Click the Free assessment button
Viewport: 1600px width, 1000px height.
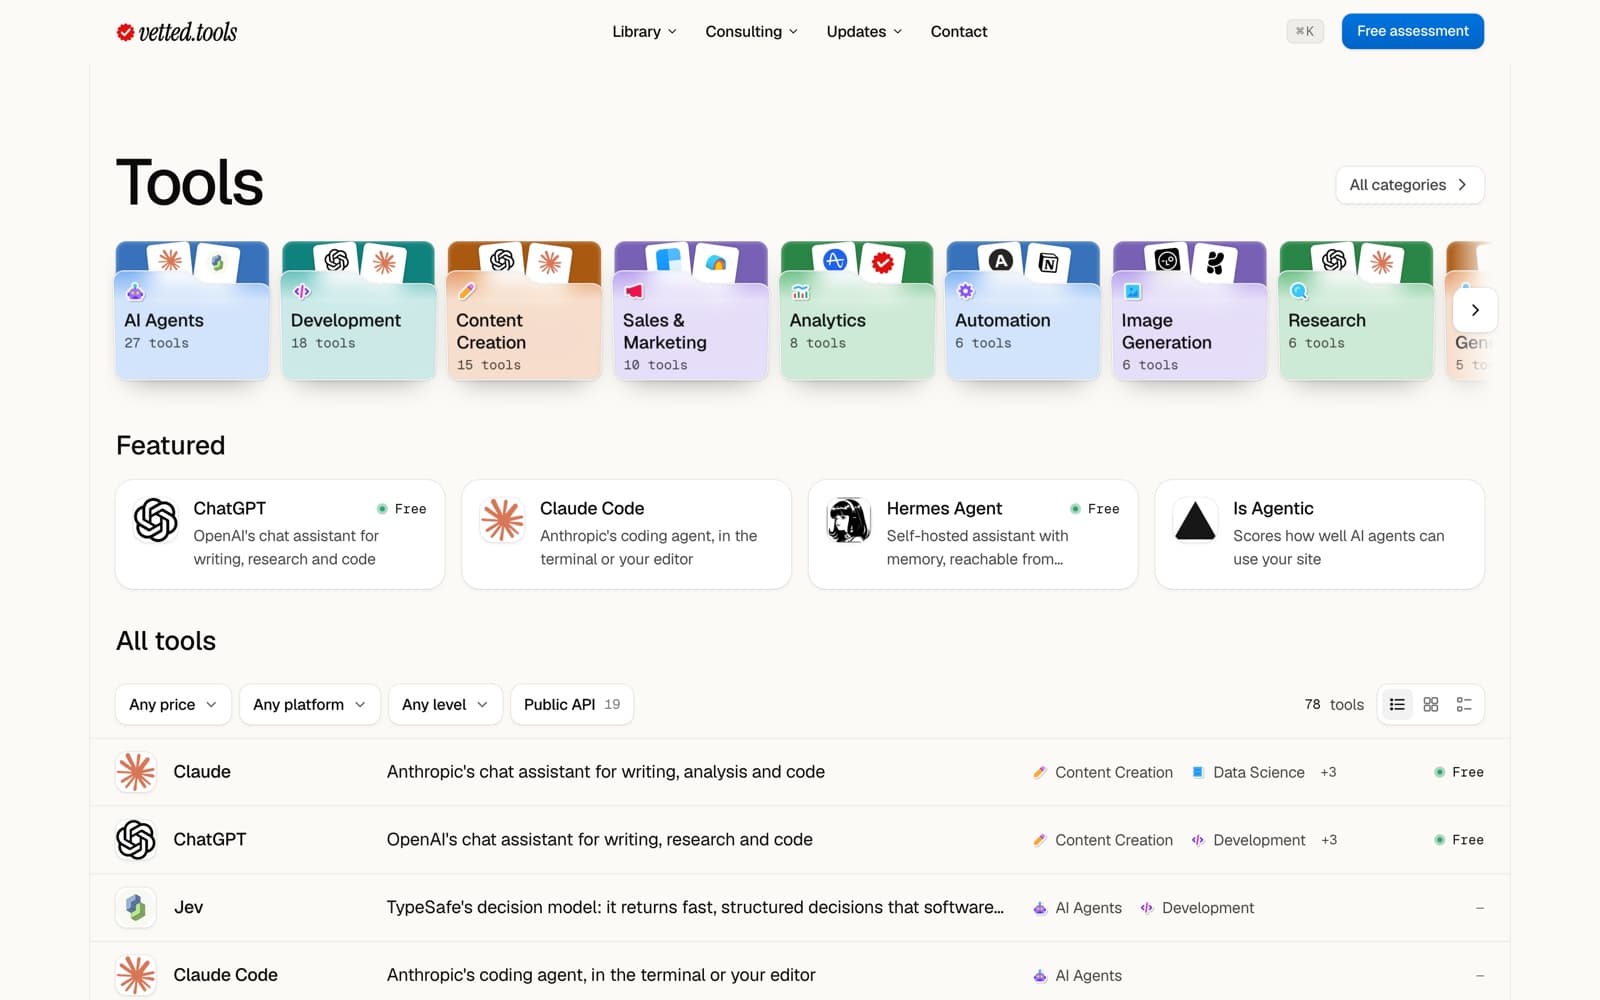point(1412,31)
